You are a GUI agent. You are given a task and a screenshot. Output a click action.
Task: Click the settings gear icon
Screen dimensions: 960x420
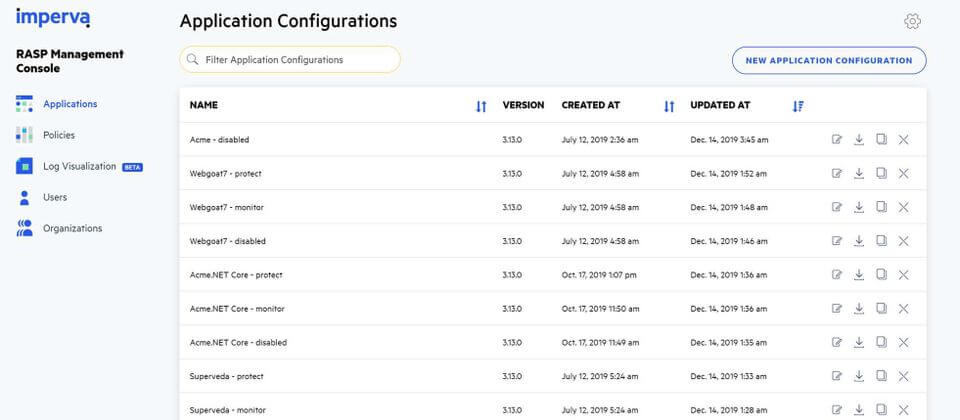pos(911,22)
